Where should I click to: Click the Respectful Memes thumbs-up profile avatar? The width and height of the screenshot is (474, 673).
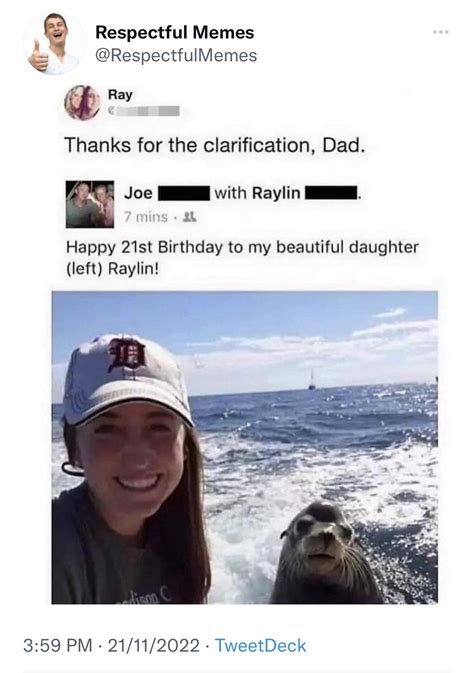tap(54, 44)
